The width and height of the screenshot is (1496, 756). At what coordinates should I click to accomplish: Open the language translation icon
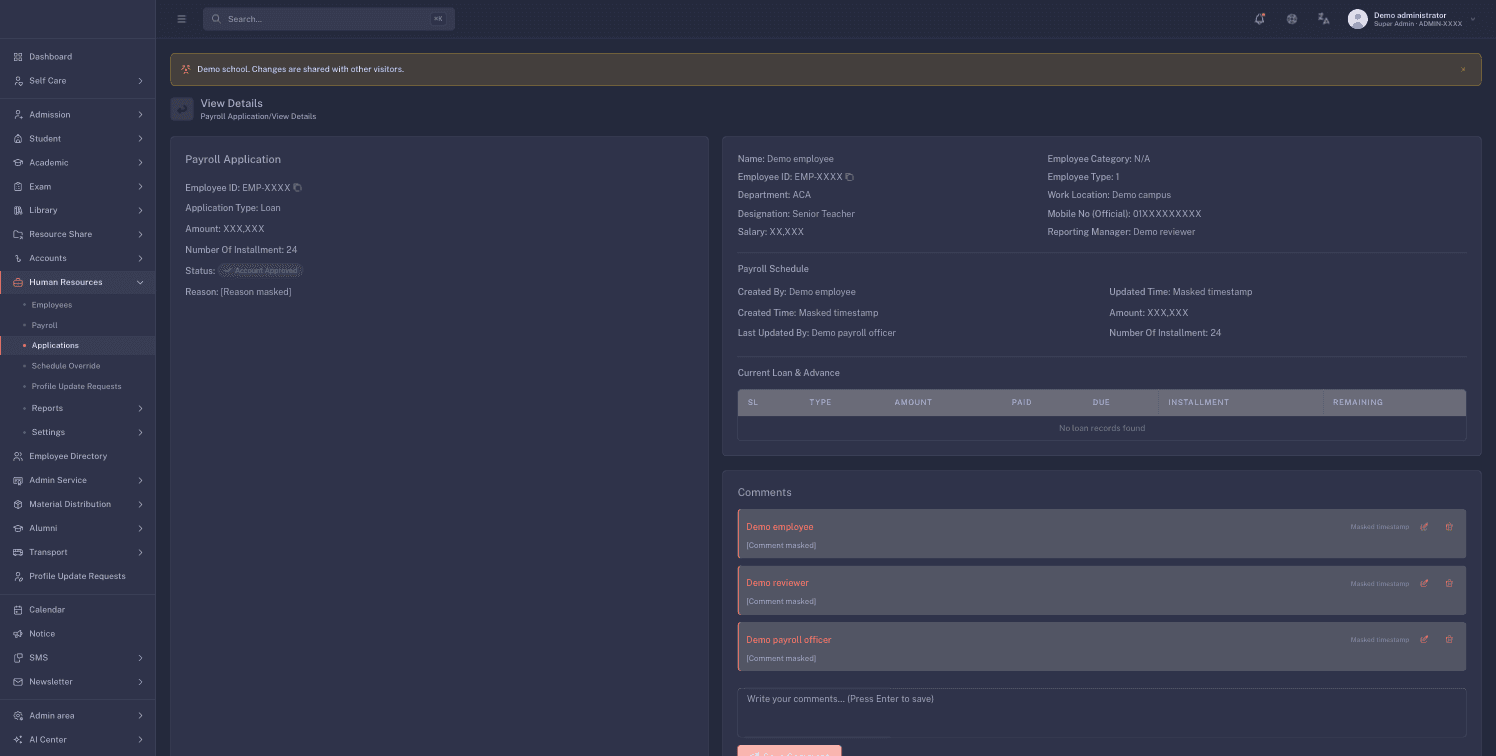click(x=1324, y=19)
